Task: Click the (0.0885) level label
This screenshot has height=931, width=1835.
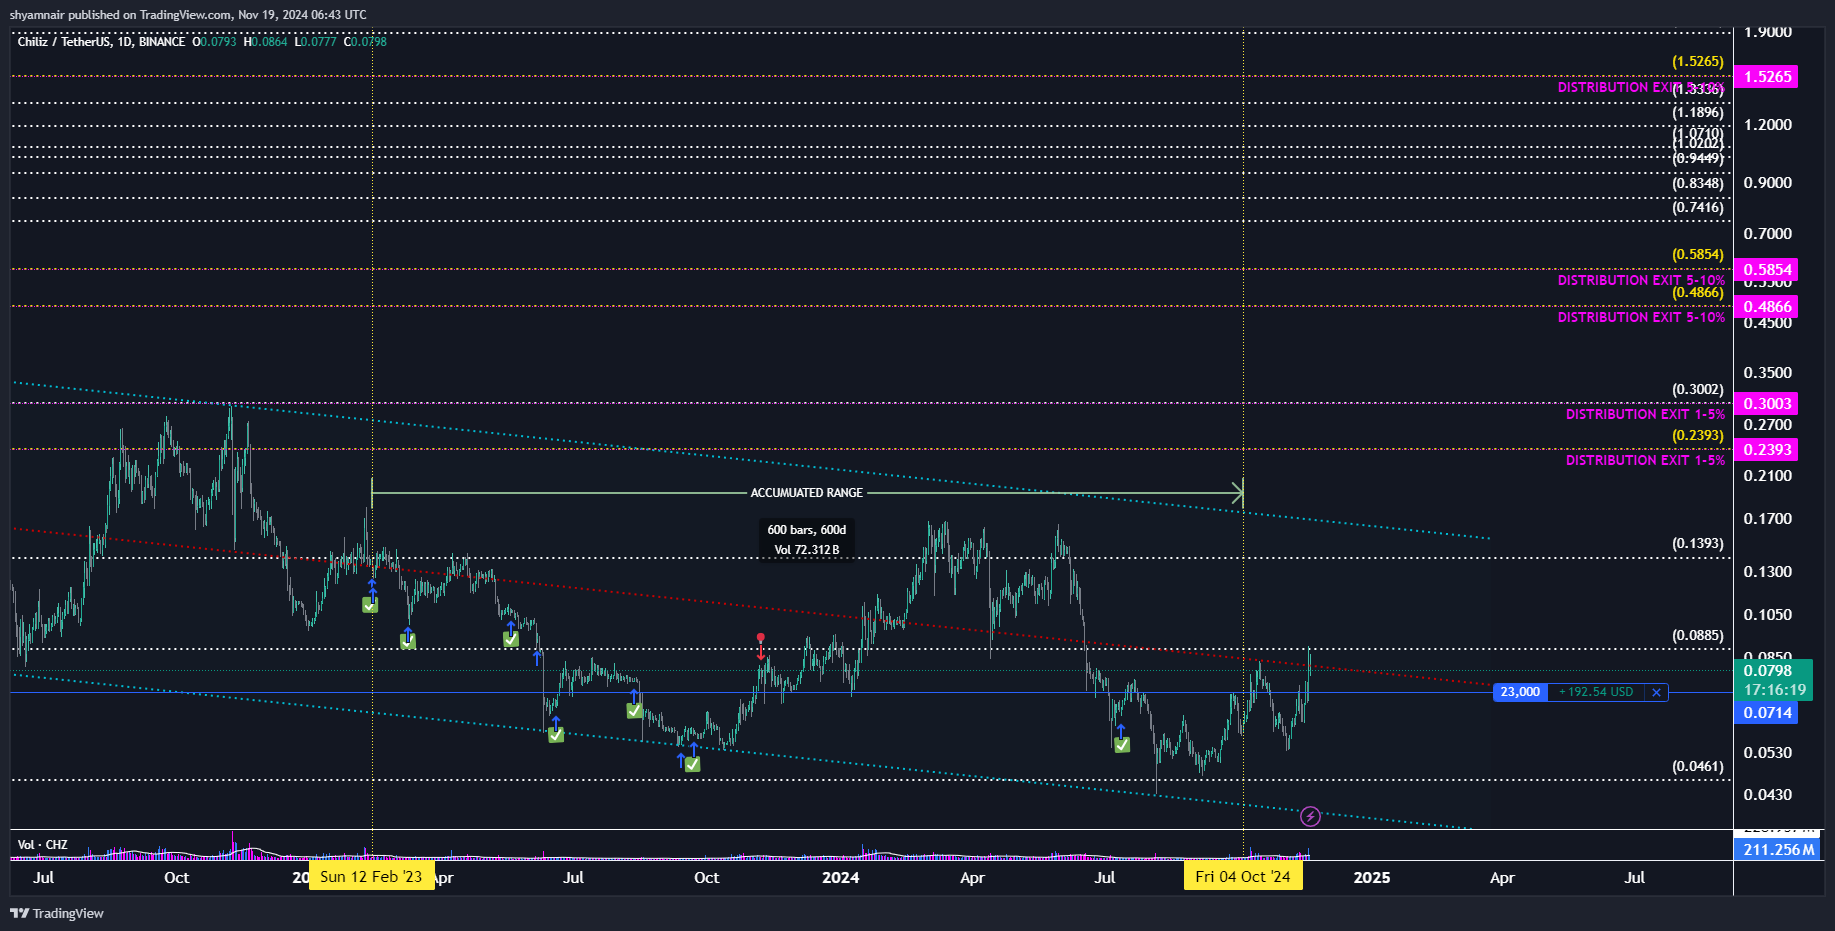Action: pos(1698,636)
